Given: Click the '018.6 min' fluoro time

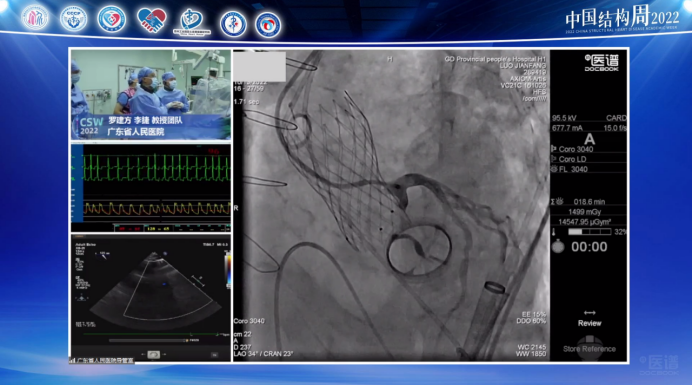Looking at the screenshot, I should 590,202.
